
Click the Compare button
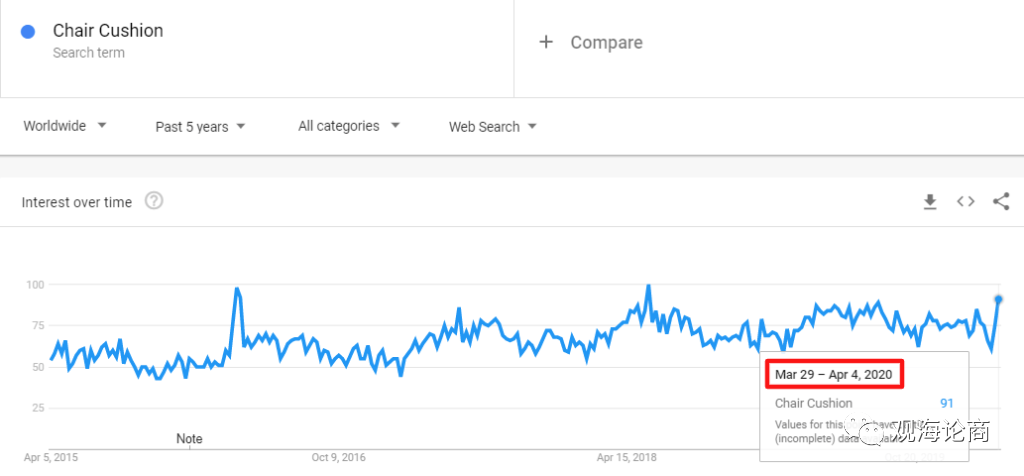[x=606, y=42]
